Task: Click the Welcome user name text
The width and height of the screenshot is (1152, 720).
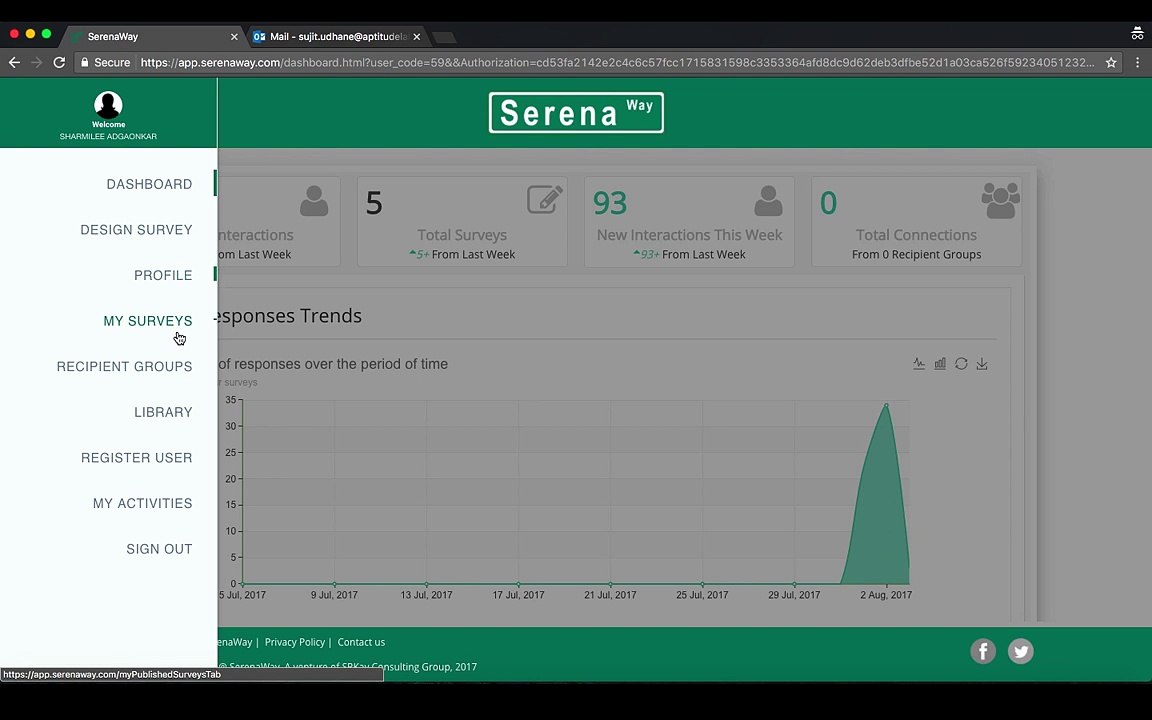Action: 108,137
